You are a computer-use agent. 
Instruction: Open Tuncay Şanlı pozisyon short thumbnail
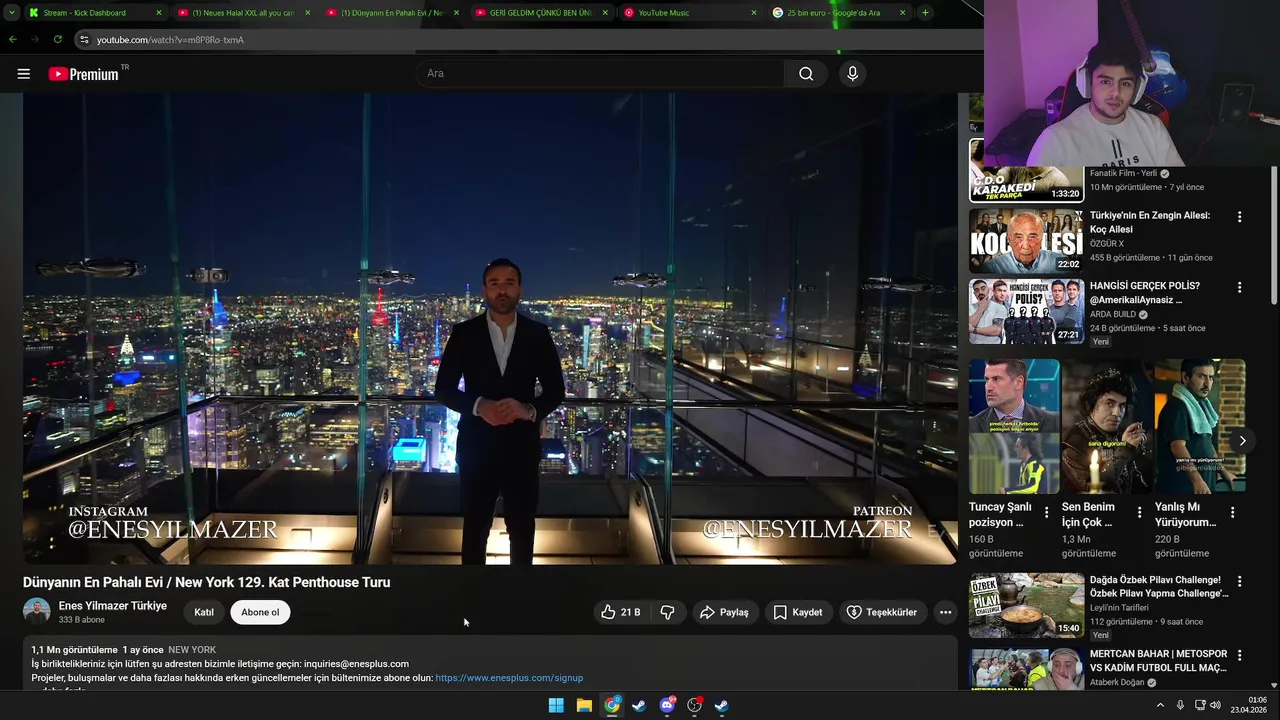1014,426
